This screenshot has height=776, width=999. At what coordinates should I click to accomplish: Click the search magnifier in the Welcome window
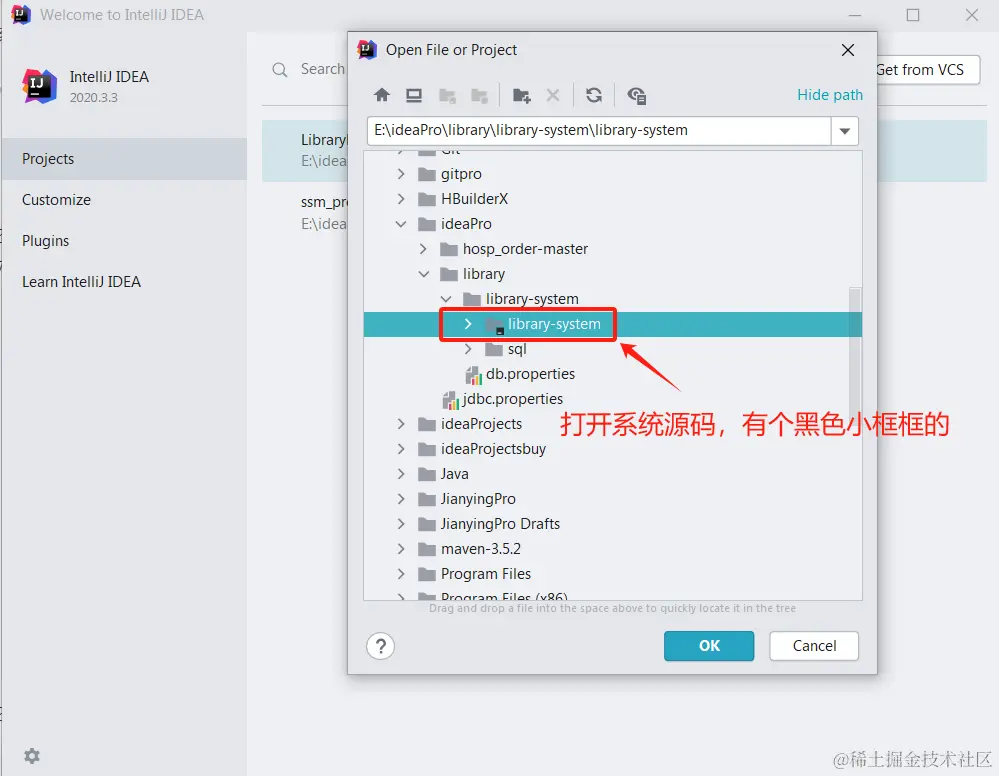(x=280, y=69)
